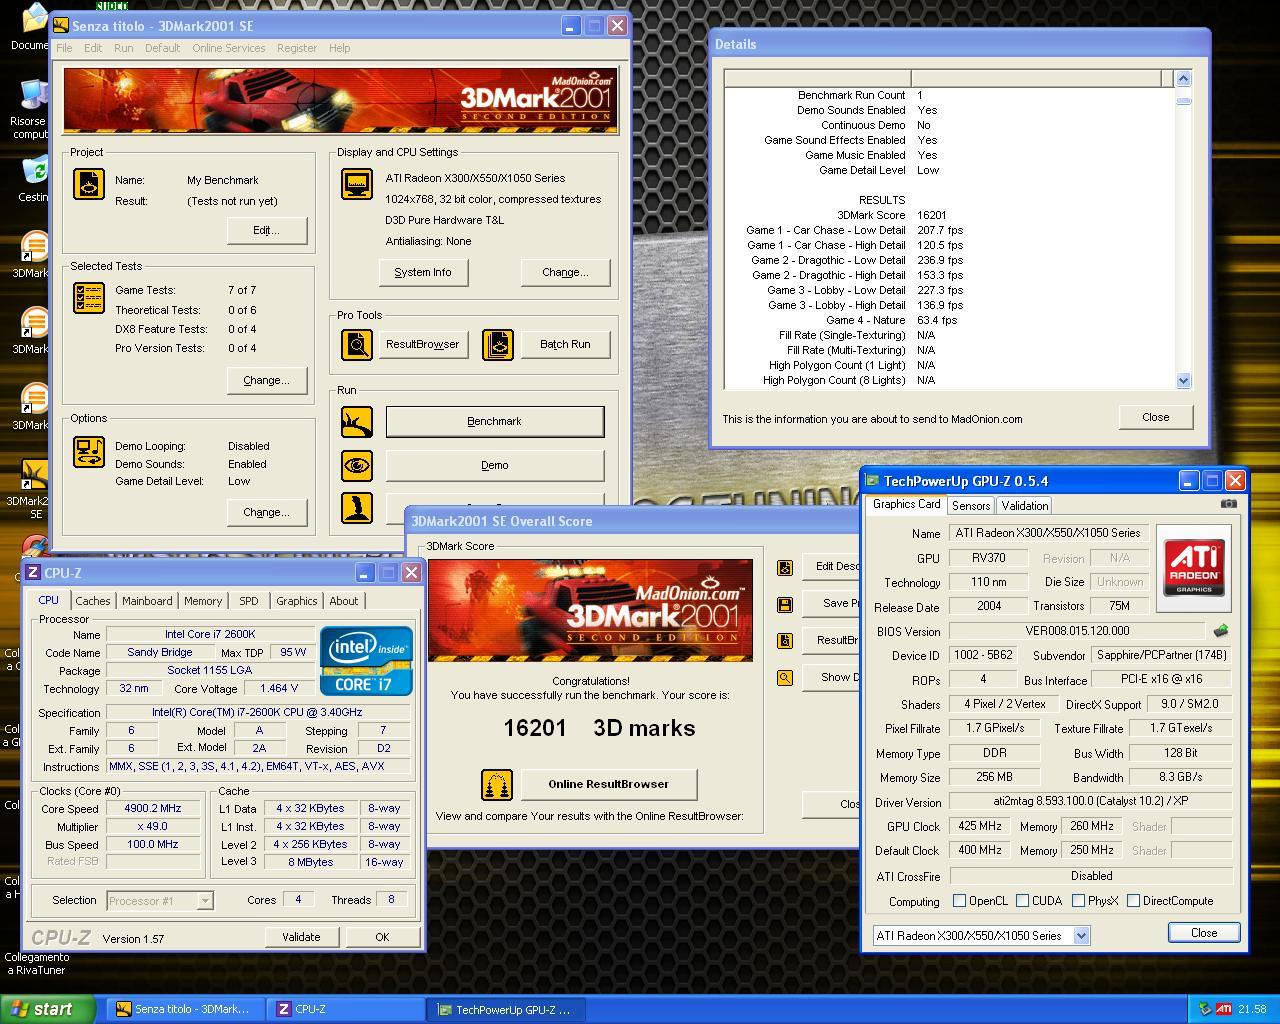Click the Details list scroll up arrow
The image size is (1280, 1024).
[x=1184, y=78]
